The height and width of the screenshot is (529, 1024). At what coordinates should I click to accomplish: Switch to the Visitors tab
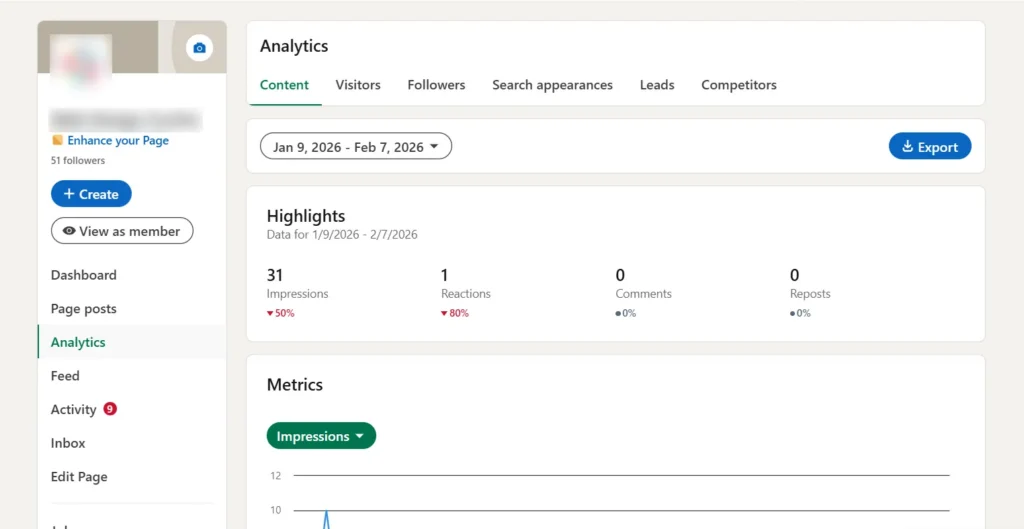click(x=358, y=85)
